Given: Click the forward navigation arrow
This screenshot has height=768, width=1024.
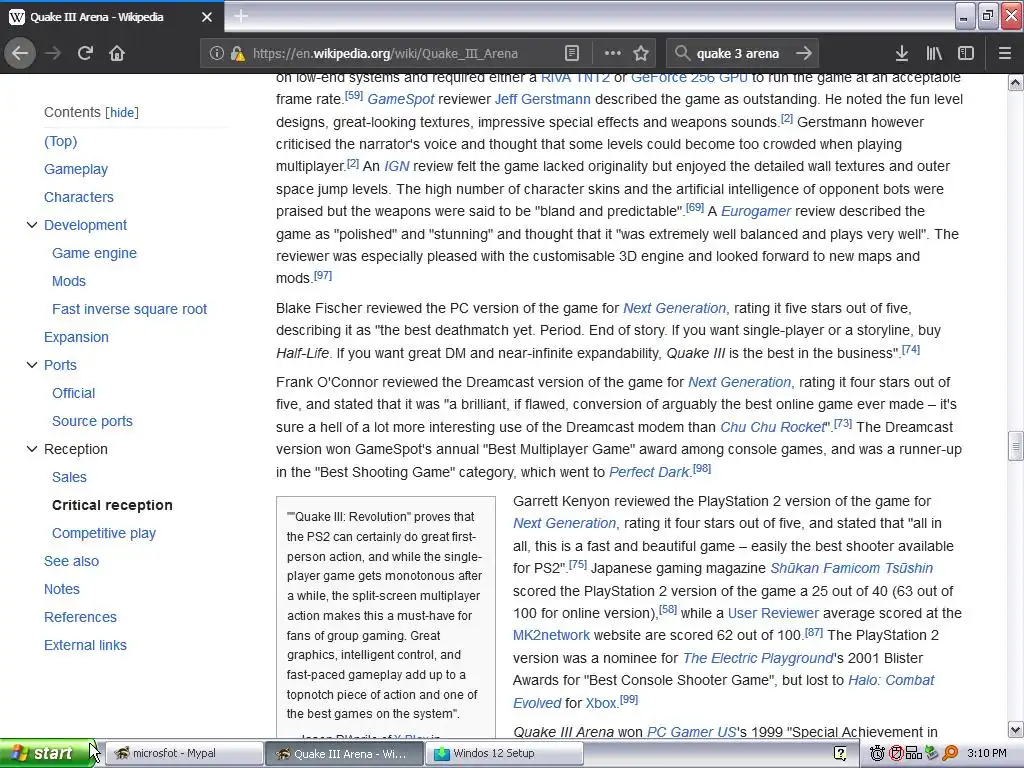Looking at the screenshot, I should point(53,54).
